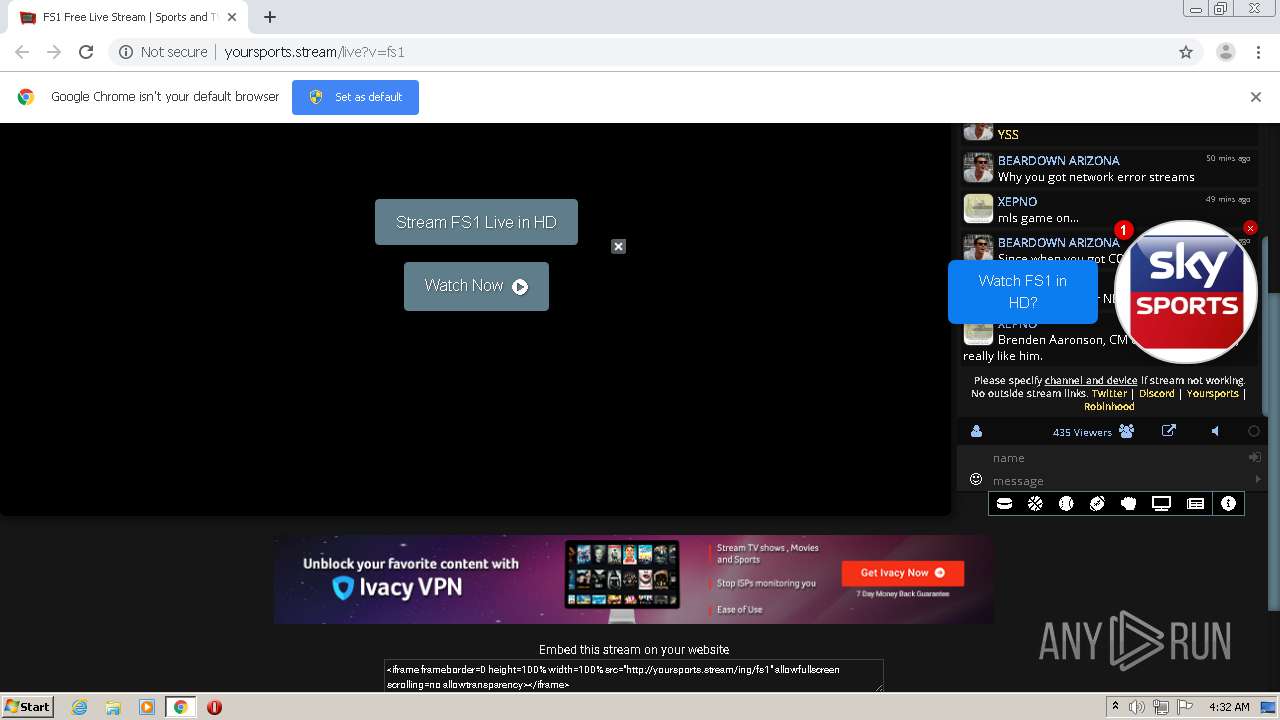This screenshot has width=1280, height=720.
Task: Open the Twitter link in chat
Action: pos(1109,394)
